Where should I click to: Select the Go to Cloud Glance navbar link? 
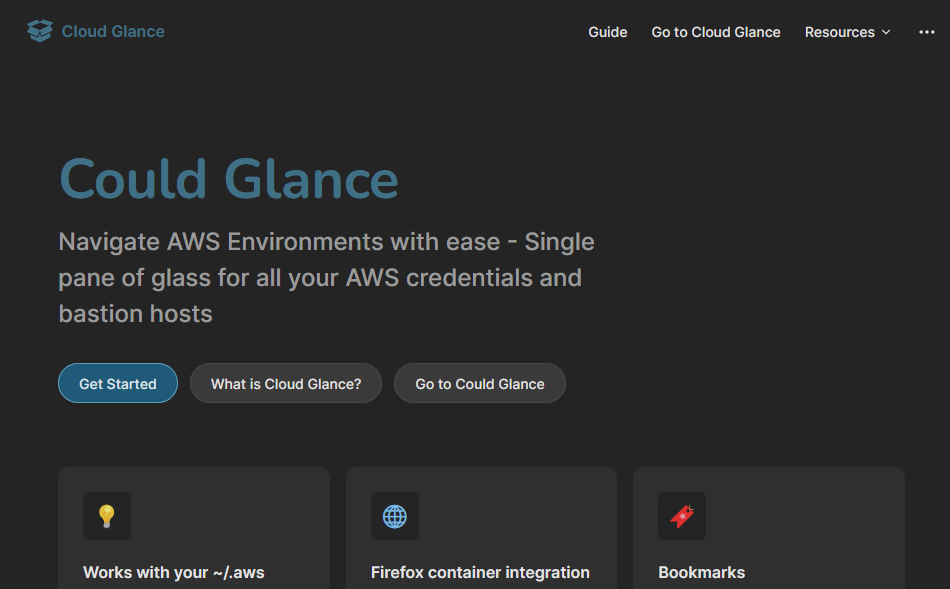click(x=715, y=32)
